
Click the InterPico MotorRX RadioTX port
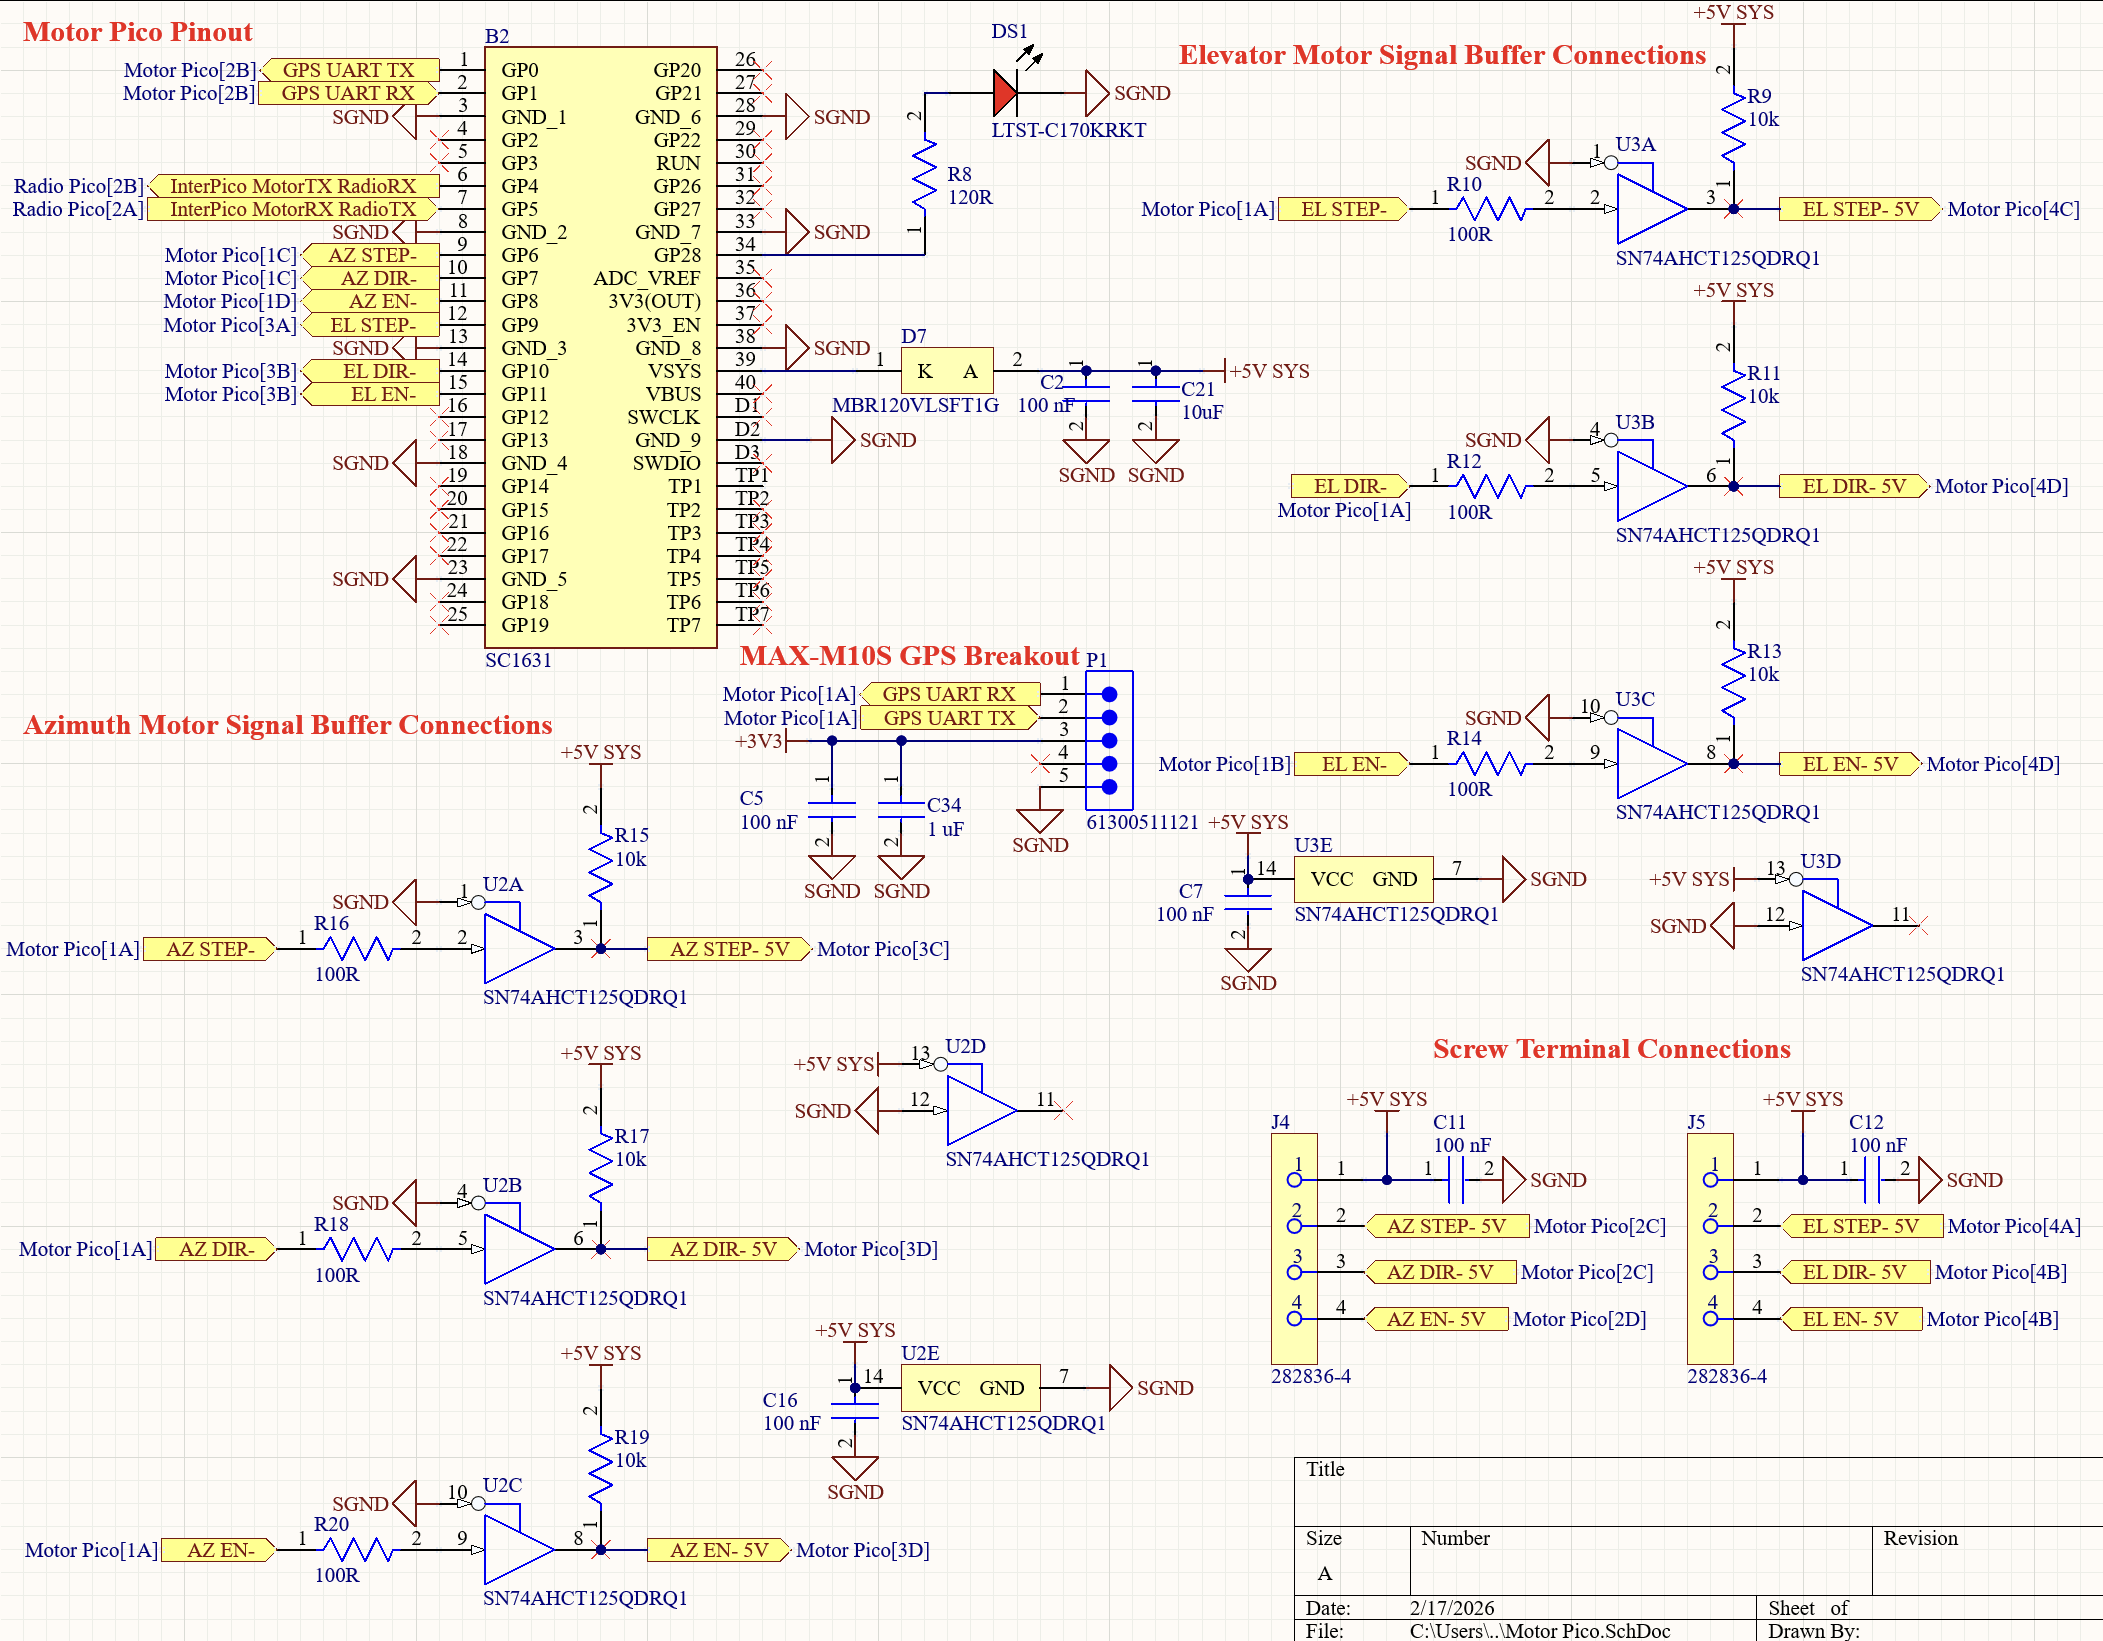click(x=288, y=209)
